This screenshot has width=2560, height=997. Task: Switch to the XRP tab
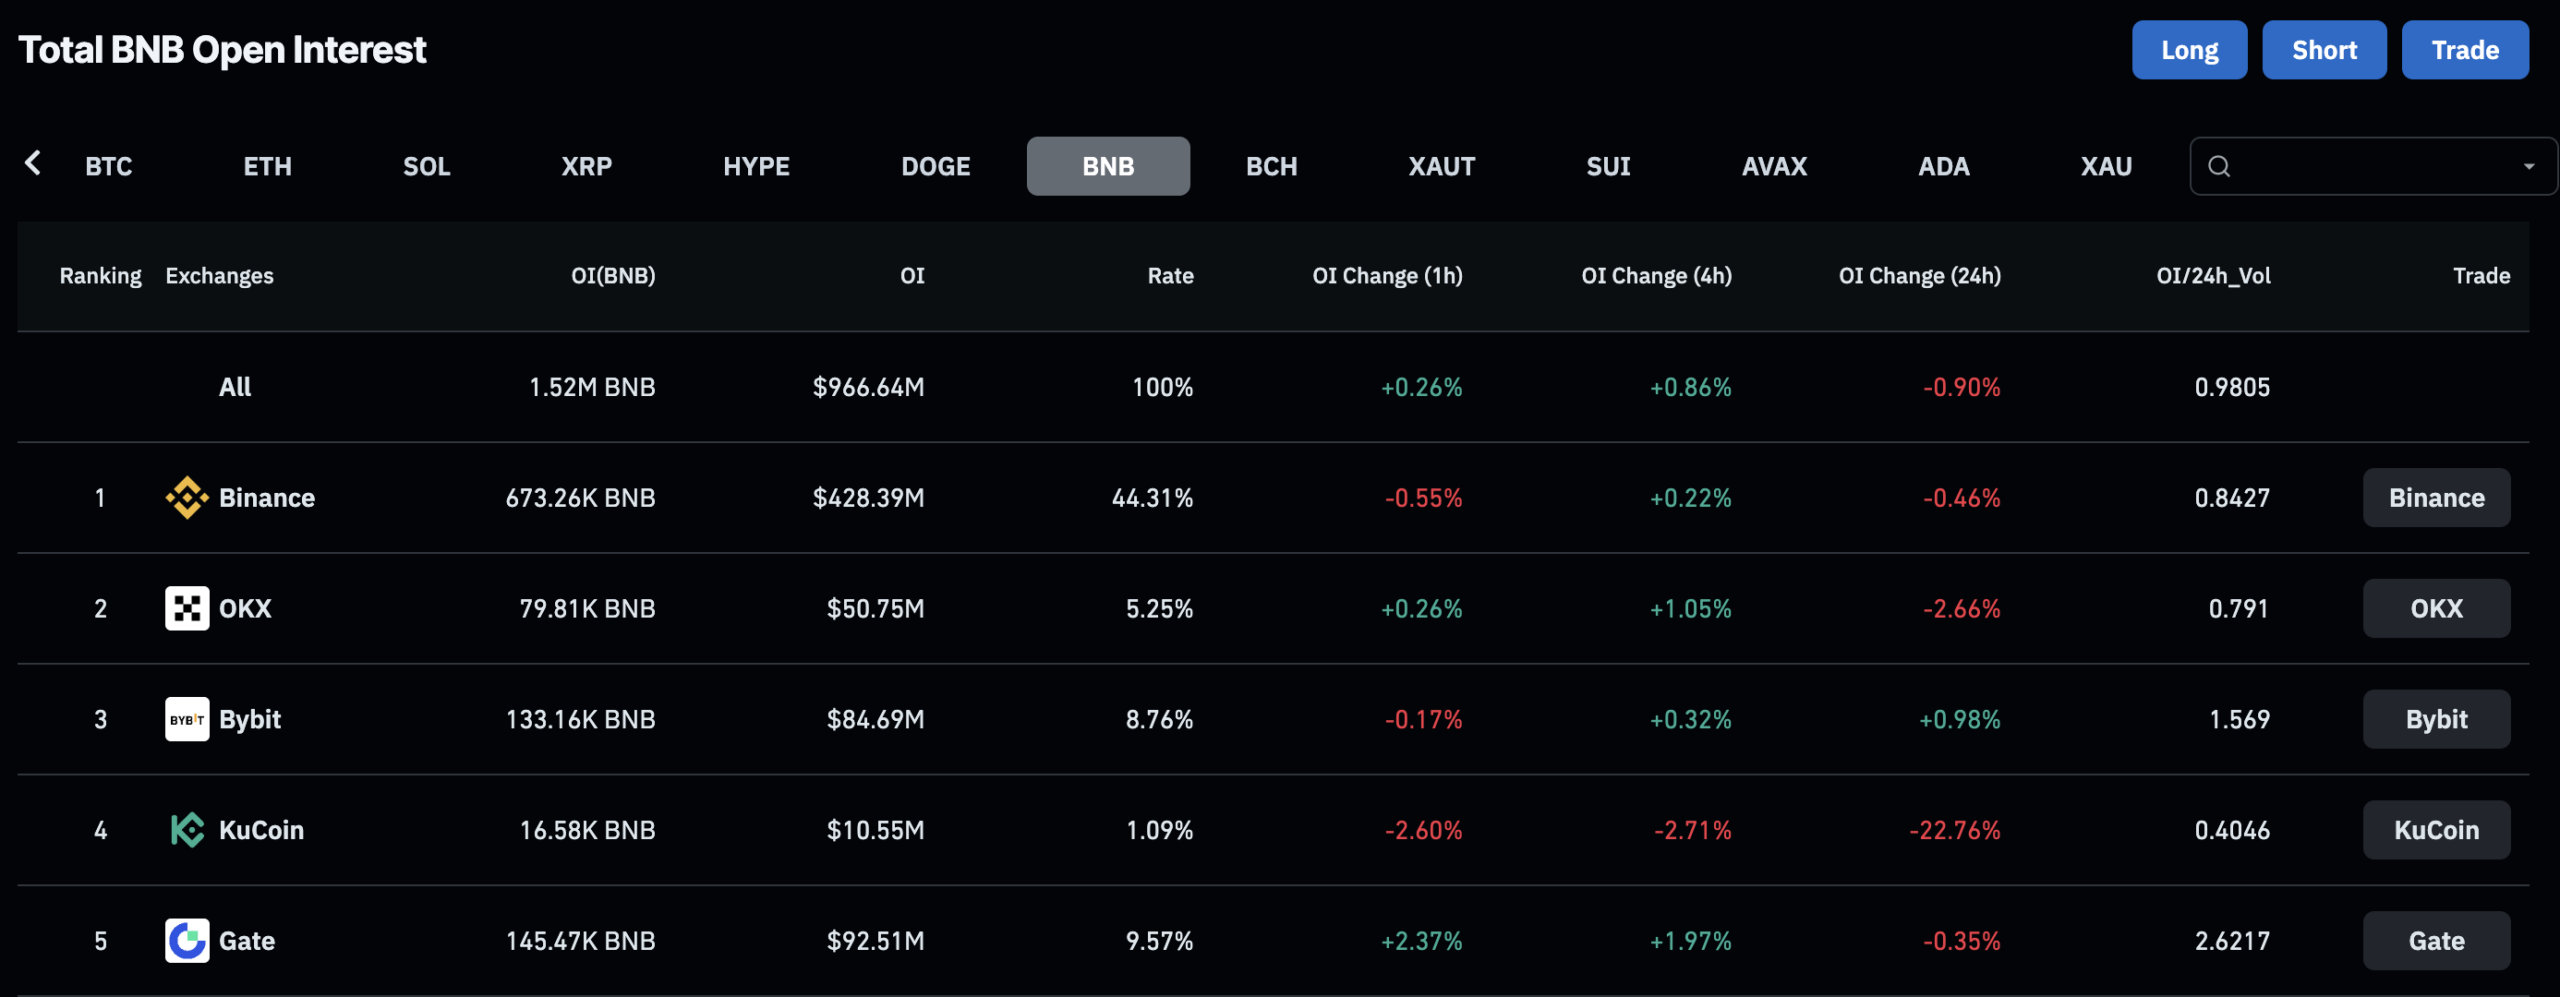pos(587,166)
